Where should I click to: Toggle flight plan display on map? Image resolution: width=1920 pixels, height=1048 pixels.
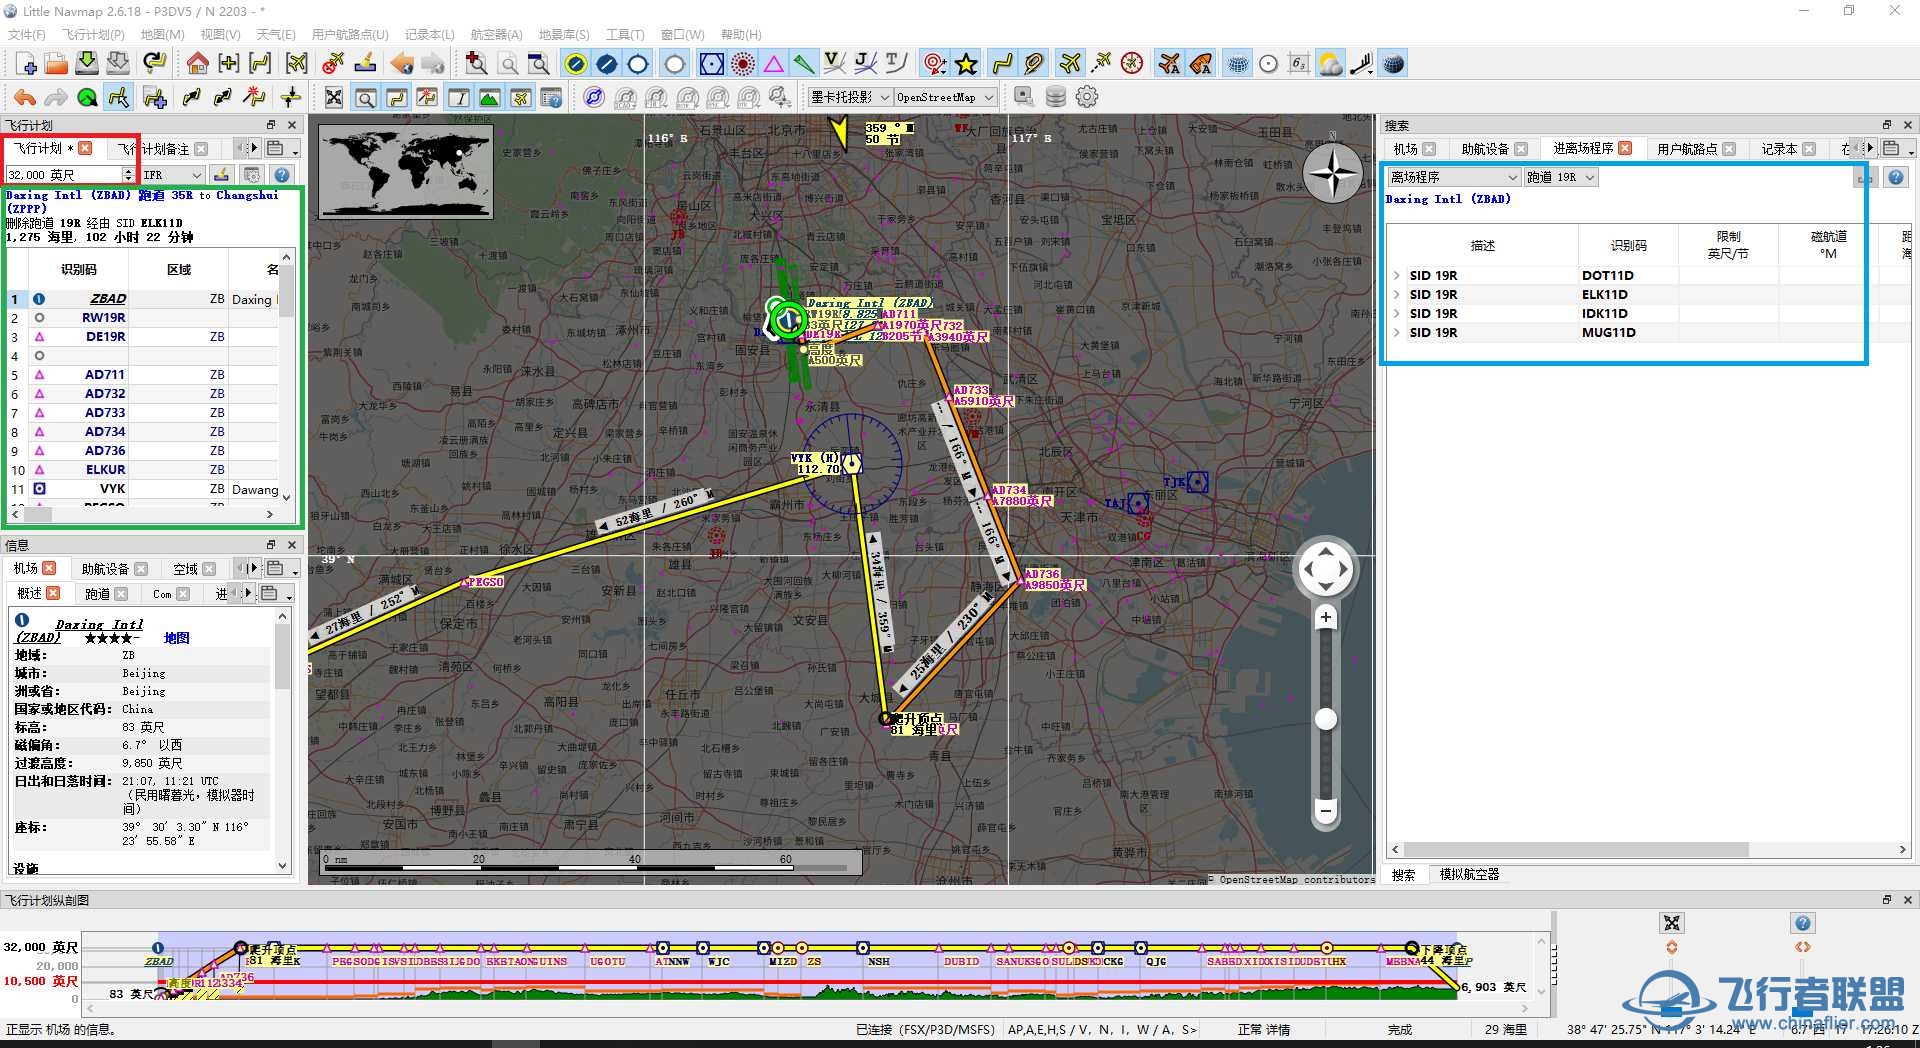tap(1001, 64)
